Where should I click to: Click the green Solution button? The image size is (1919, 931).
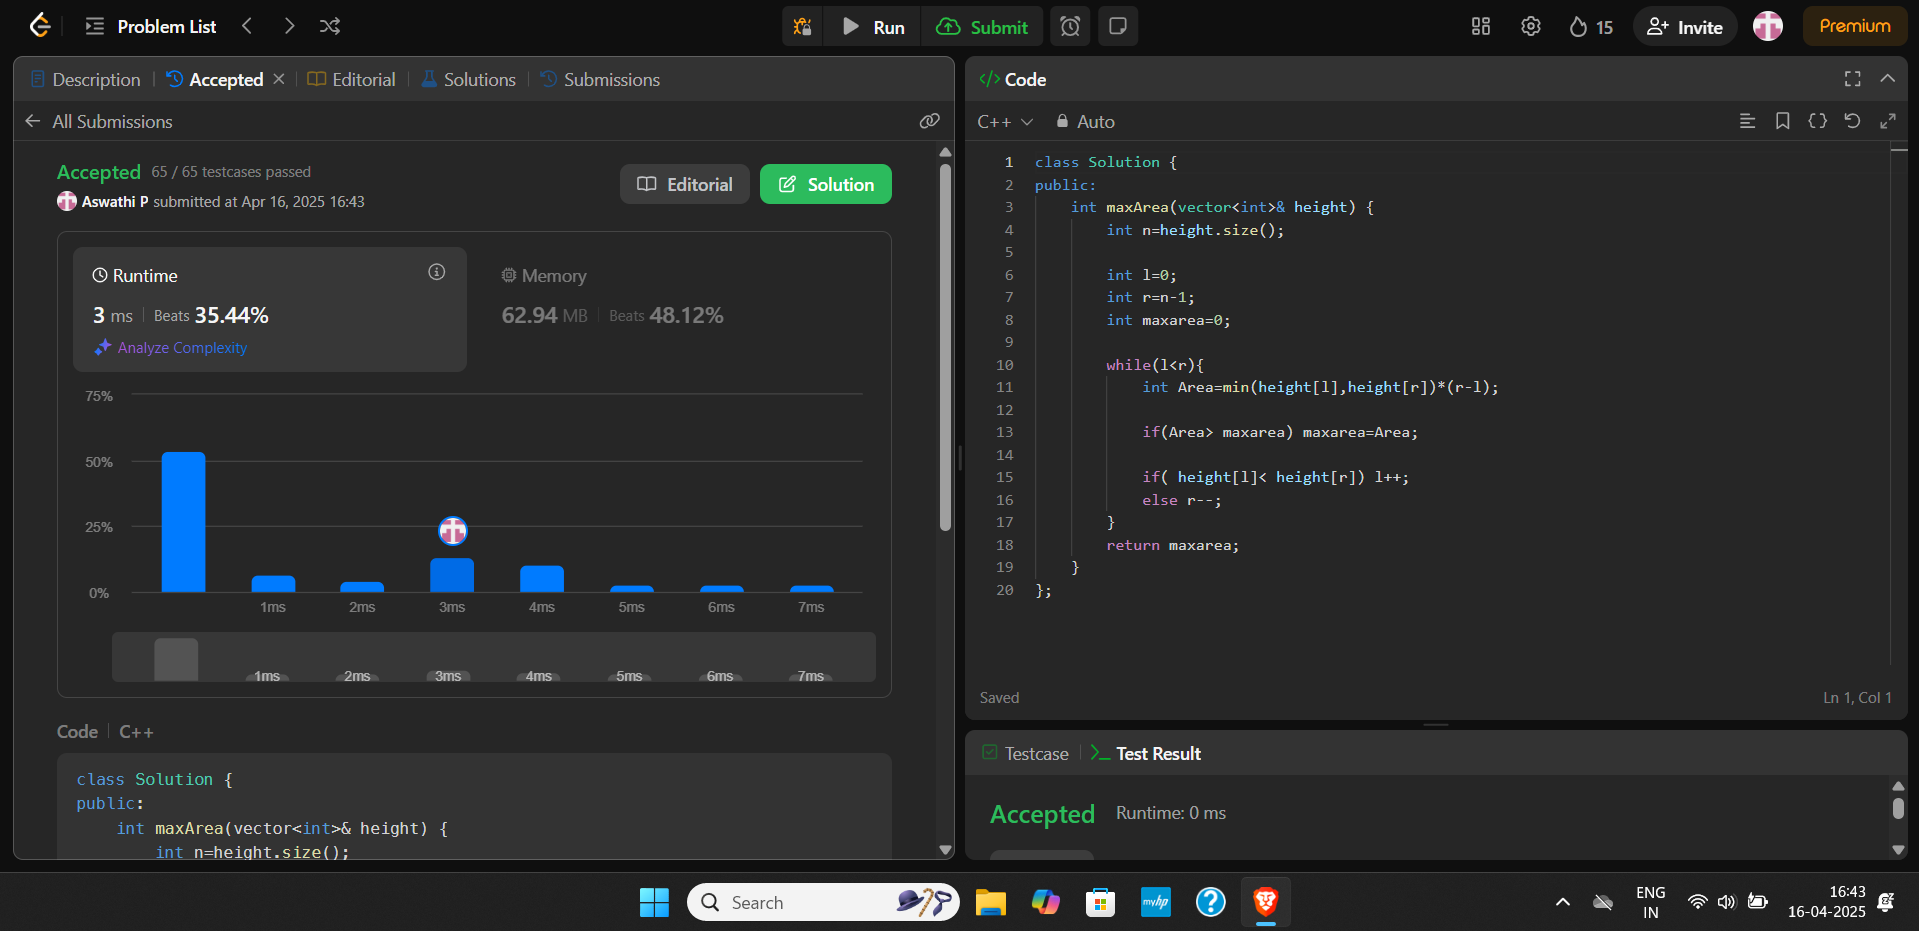pyautogui.click(x=826, y=184)
